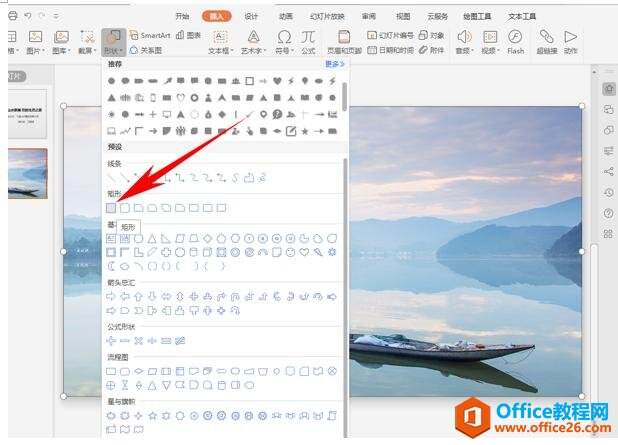
Task: Choose the plus sign in 公式形状
Action: coord(111,341)
